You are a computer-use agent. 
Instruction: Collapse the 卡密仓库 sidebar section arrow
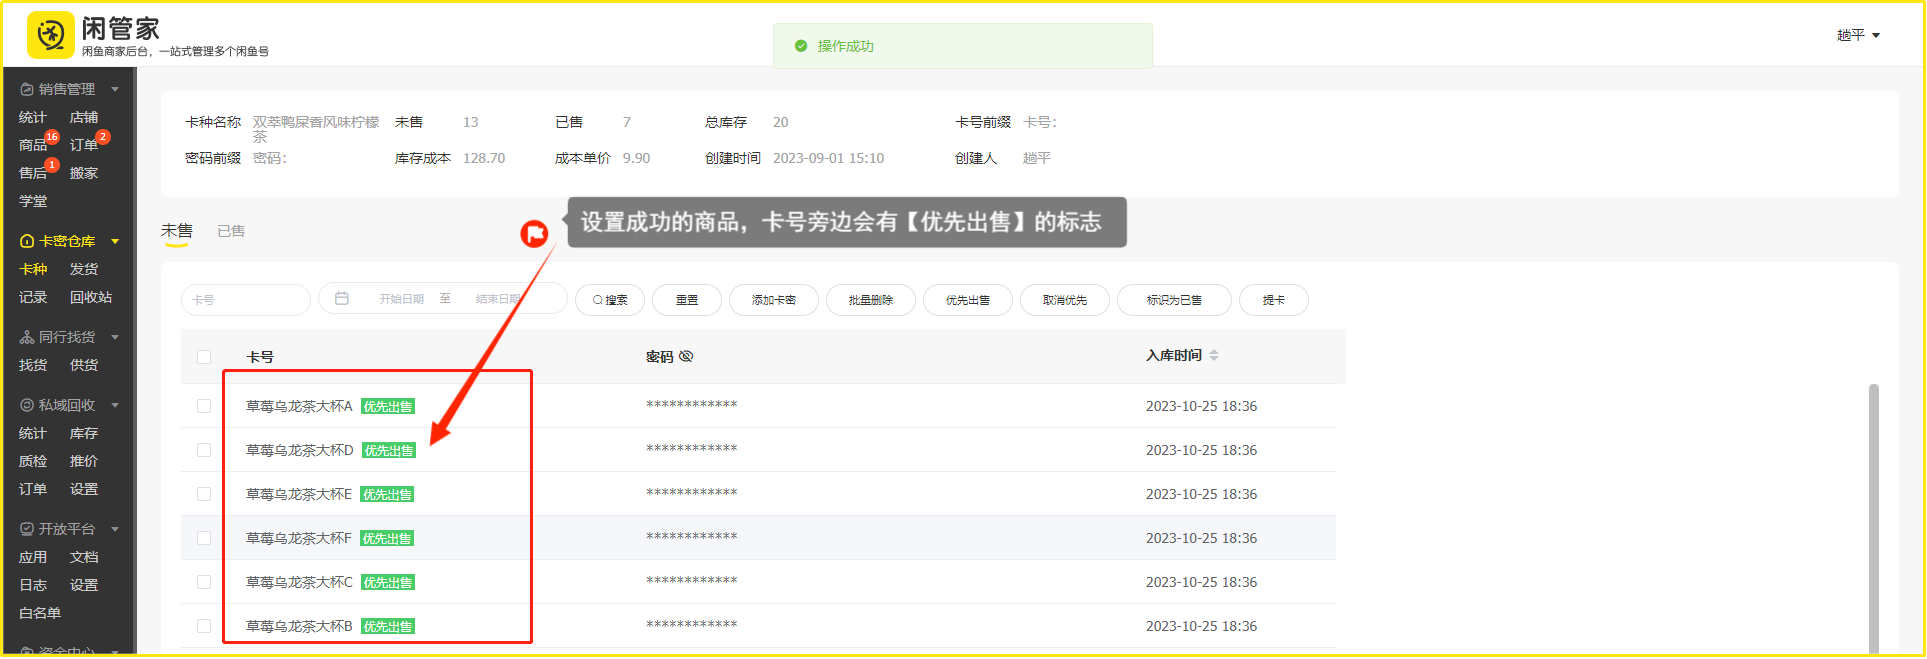point(115,241)
